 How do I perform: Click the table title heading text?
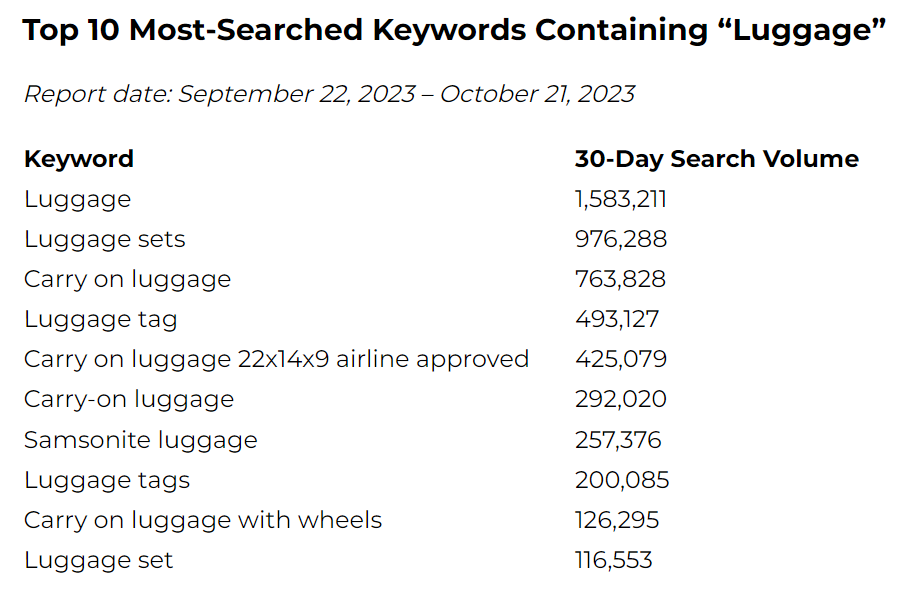point(454,30)
